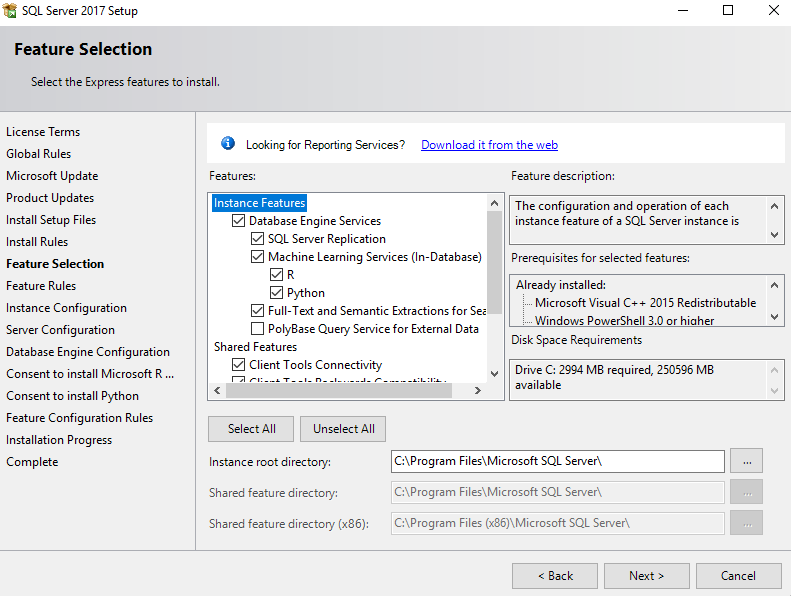Screen dimensions: 791x596
Task: Select Database Engine Configuration step
Action: coord(88,352)
